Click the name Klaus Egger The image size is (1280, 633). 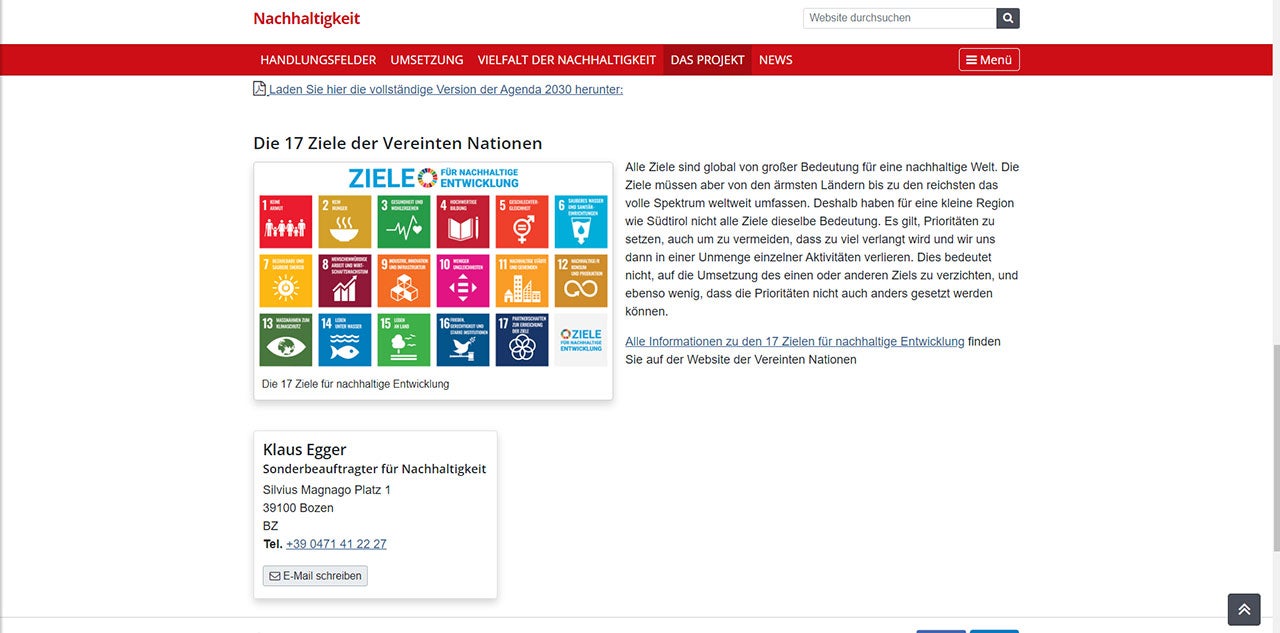click(x=305, y=450)
